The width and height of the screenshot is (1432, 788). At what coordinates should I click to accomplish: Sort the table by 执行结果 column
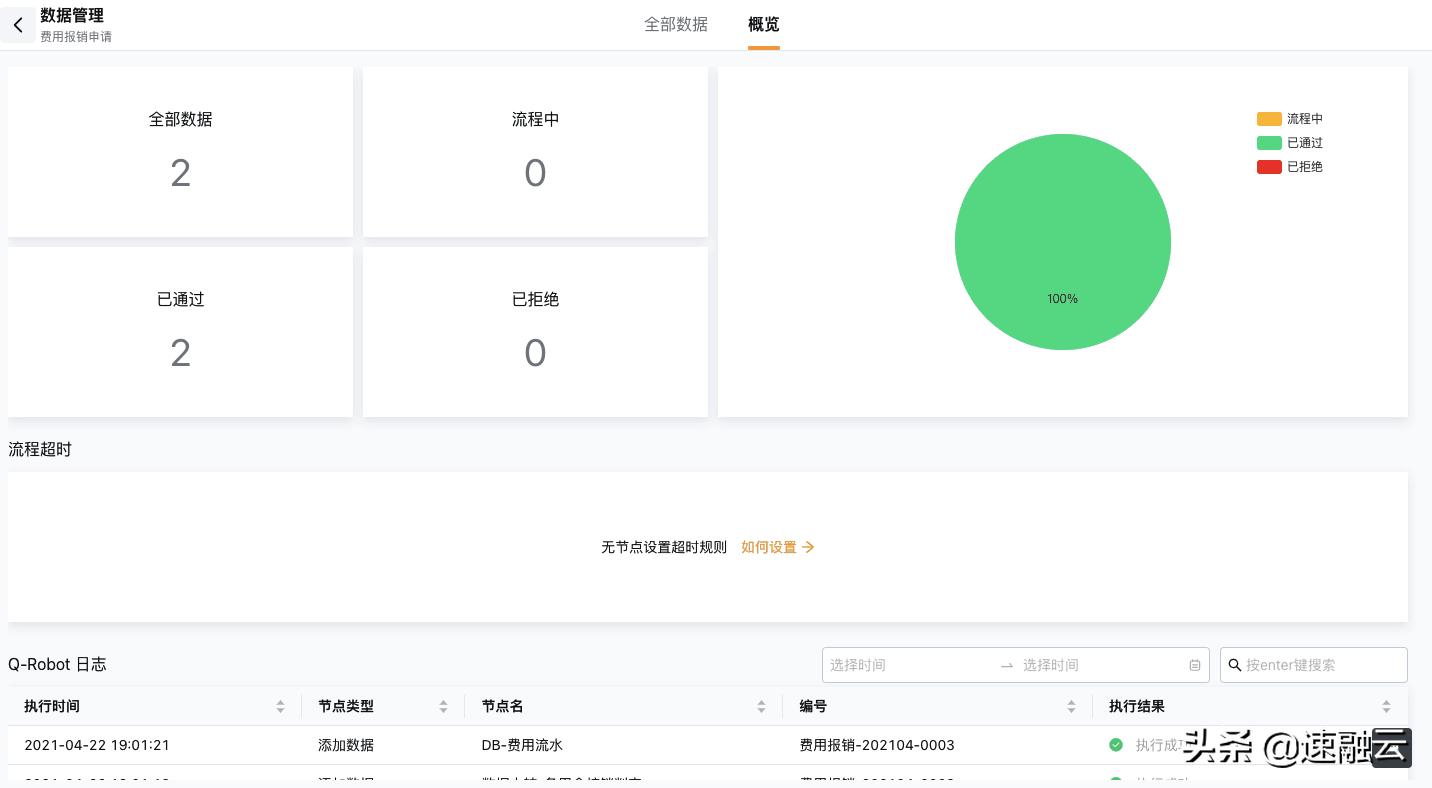tap(1386, 706)
